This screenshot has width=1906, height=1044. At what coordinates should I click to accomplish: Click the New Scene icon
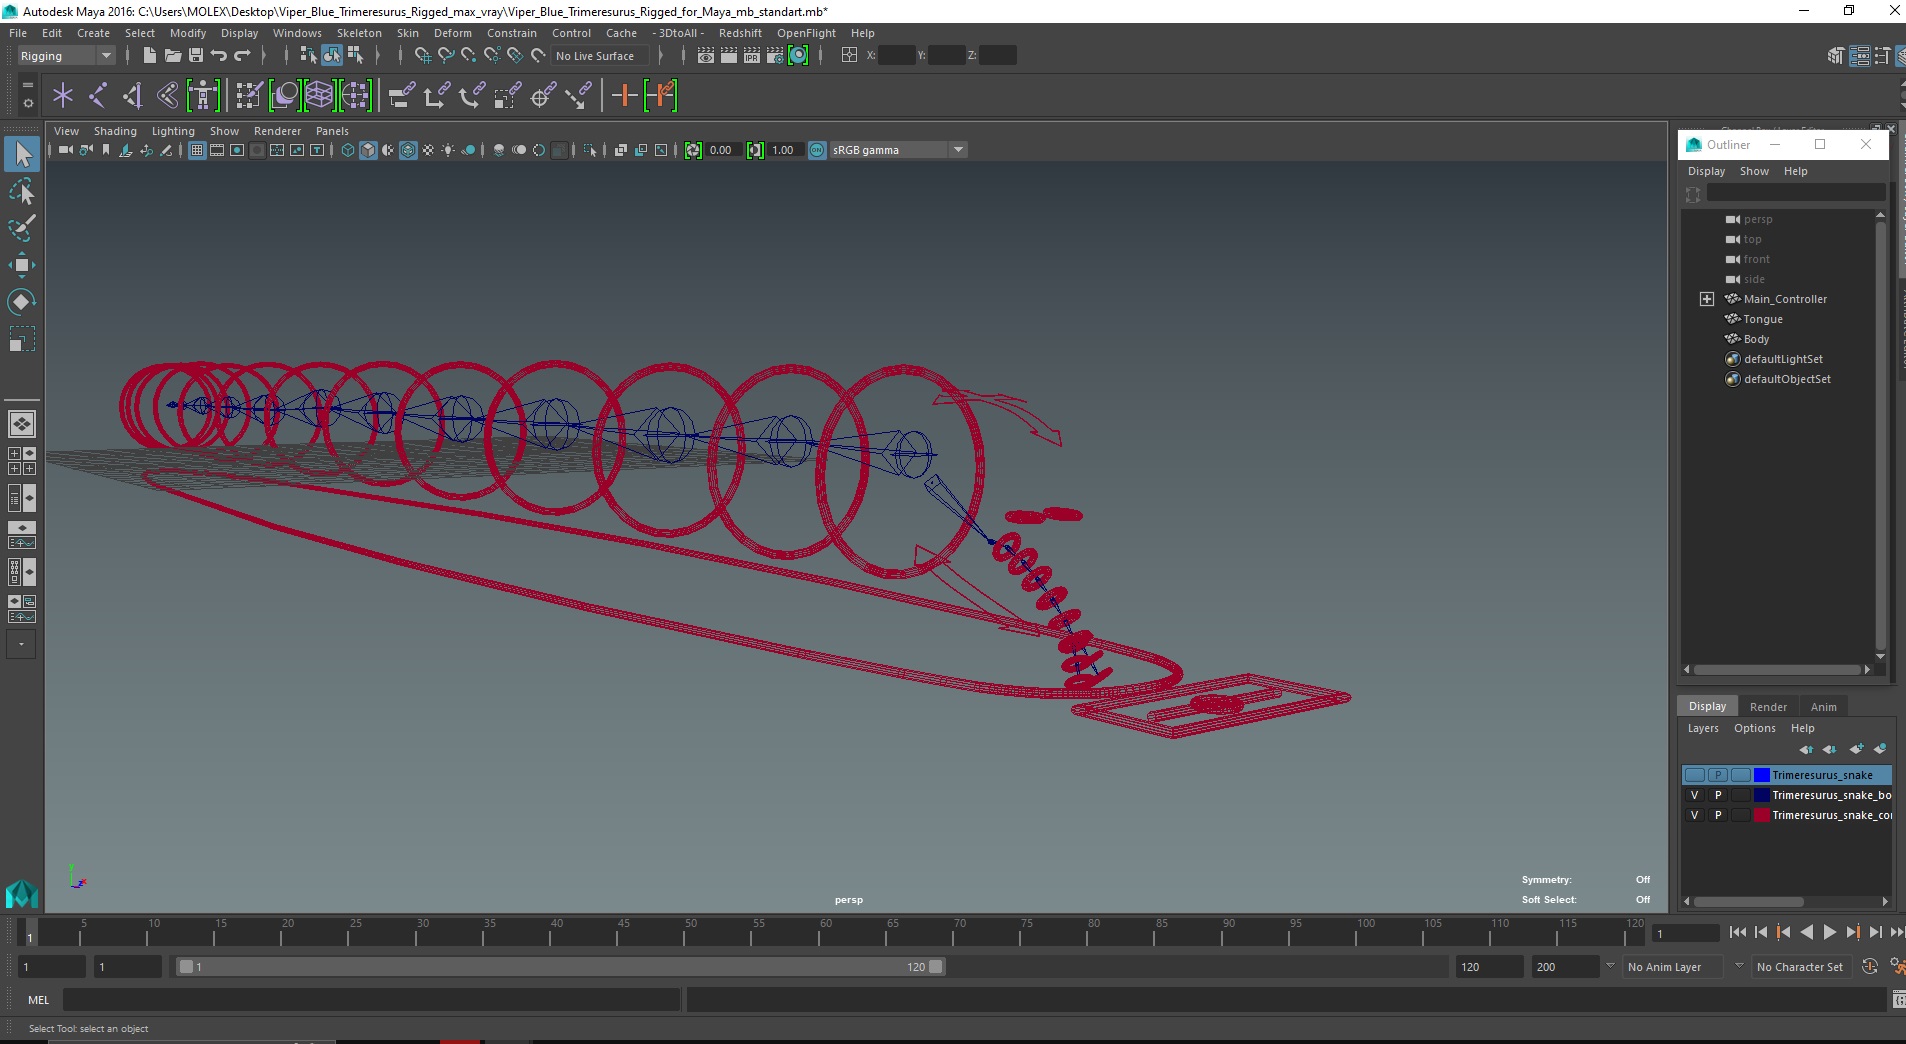click(x=150, y=56)
